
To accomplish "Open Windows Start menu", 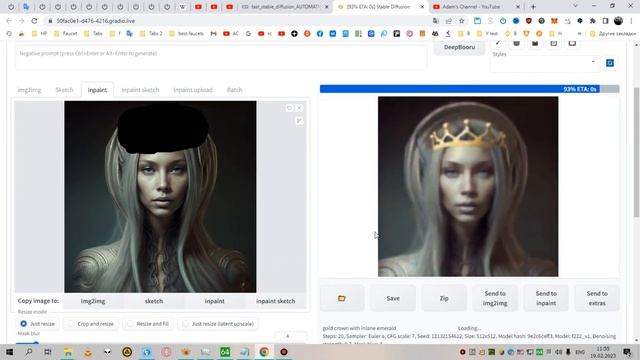I will point(9,352).
